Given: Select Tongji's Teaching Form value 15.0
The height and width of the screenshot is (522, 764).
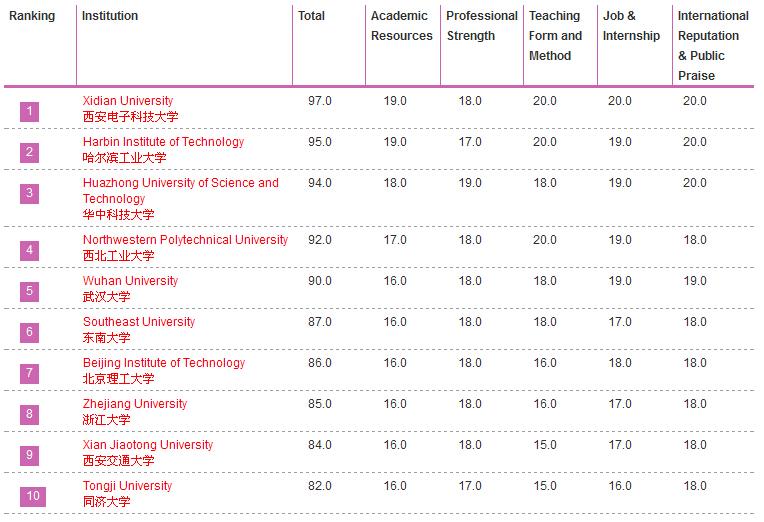Looking at the screenshot, I should coord(545,485).
